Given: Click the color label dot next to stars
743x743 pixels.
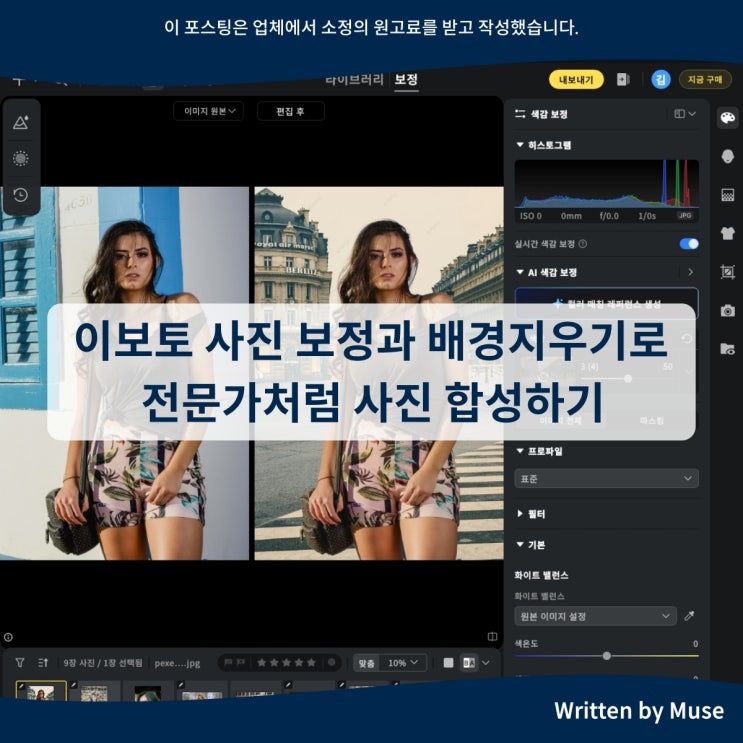Looking at the screenshot, I should [332, 662].
